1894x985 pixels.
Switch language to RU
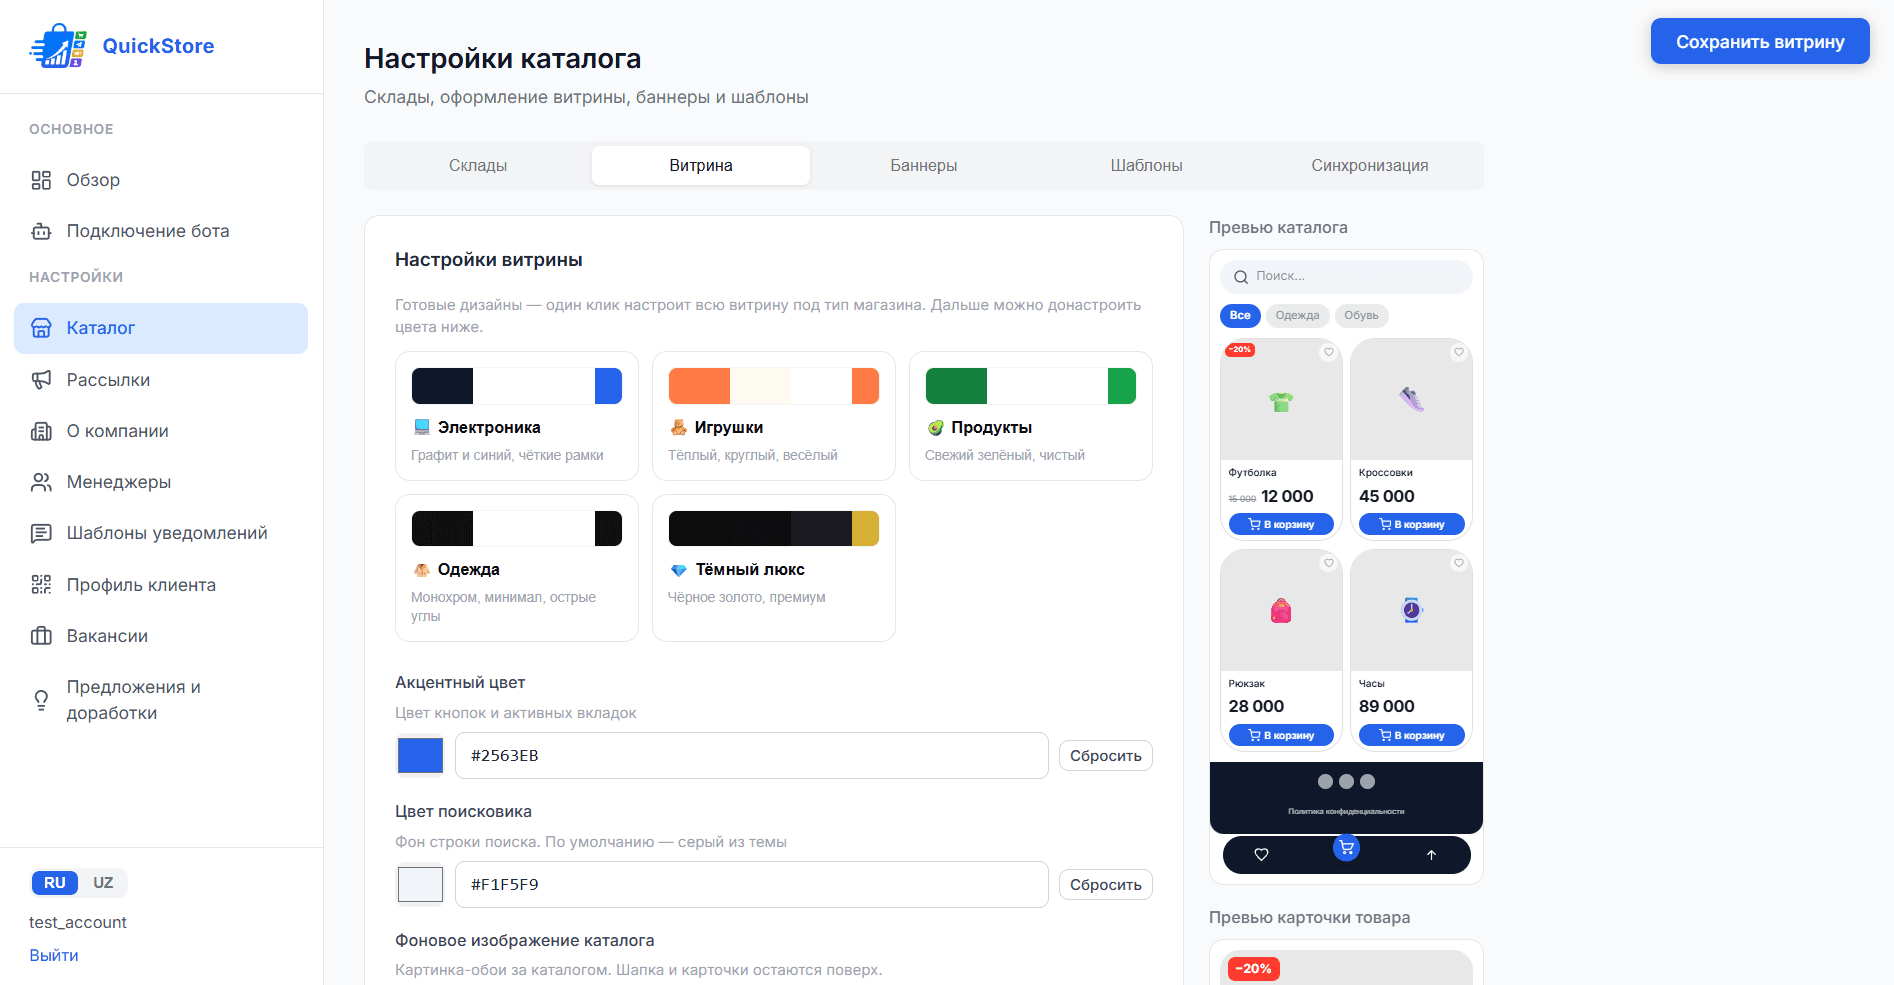pos(55,883)
